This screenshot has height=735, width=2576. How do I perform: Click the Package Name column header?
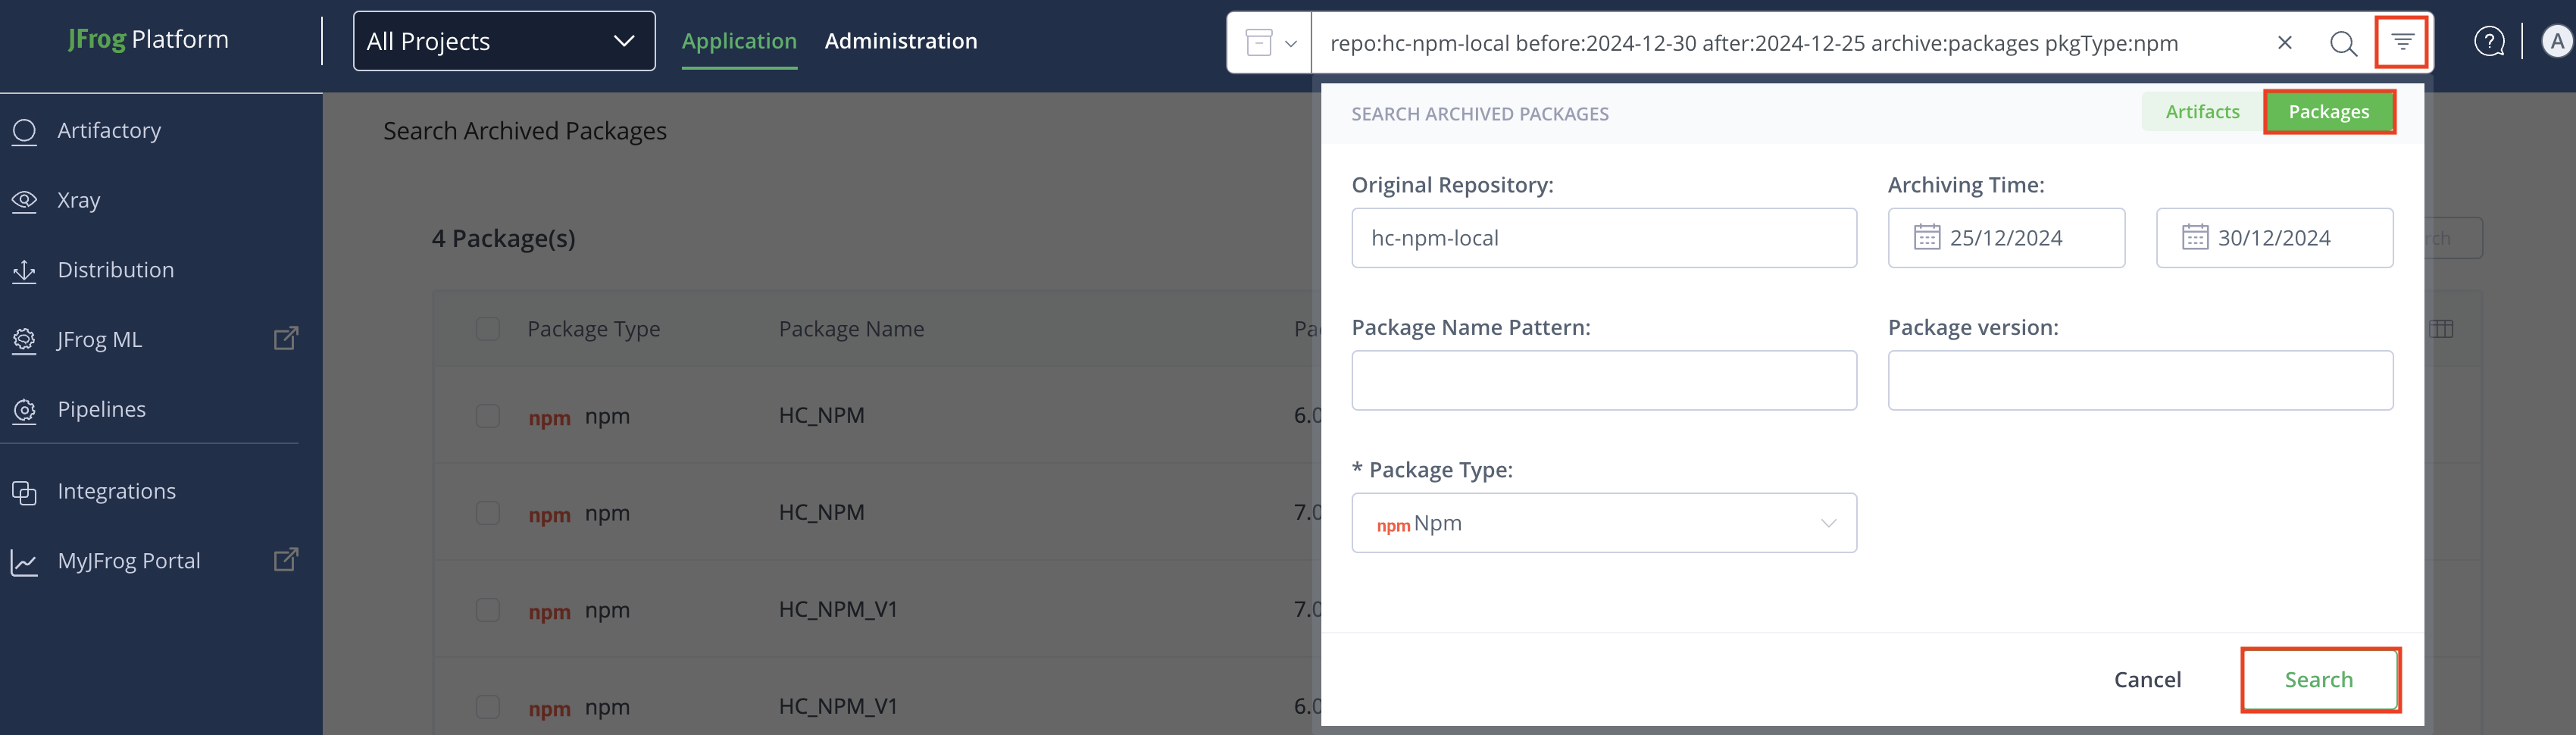click(851, 329)
